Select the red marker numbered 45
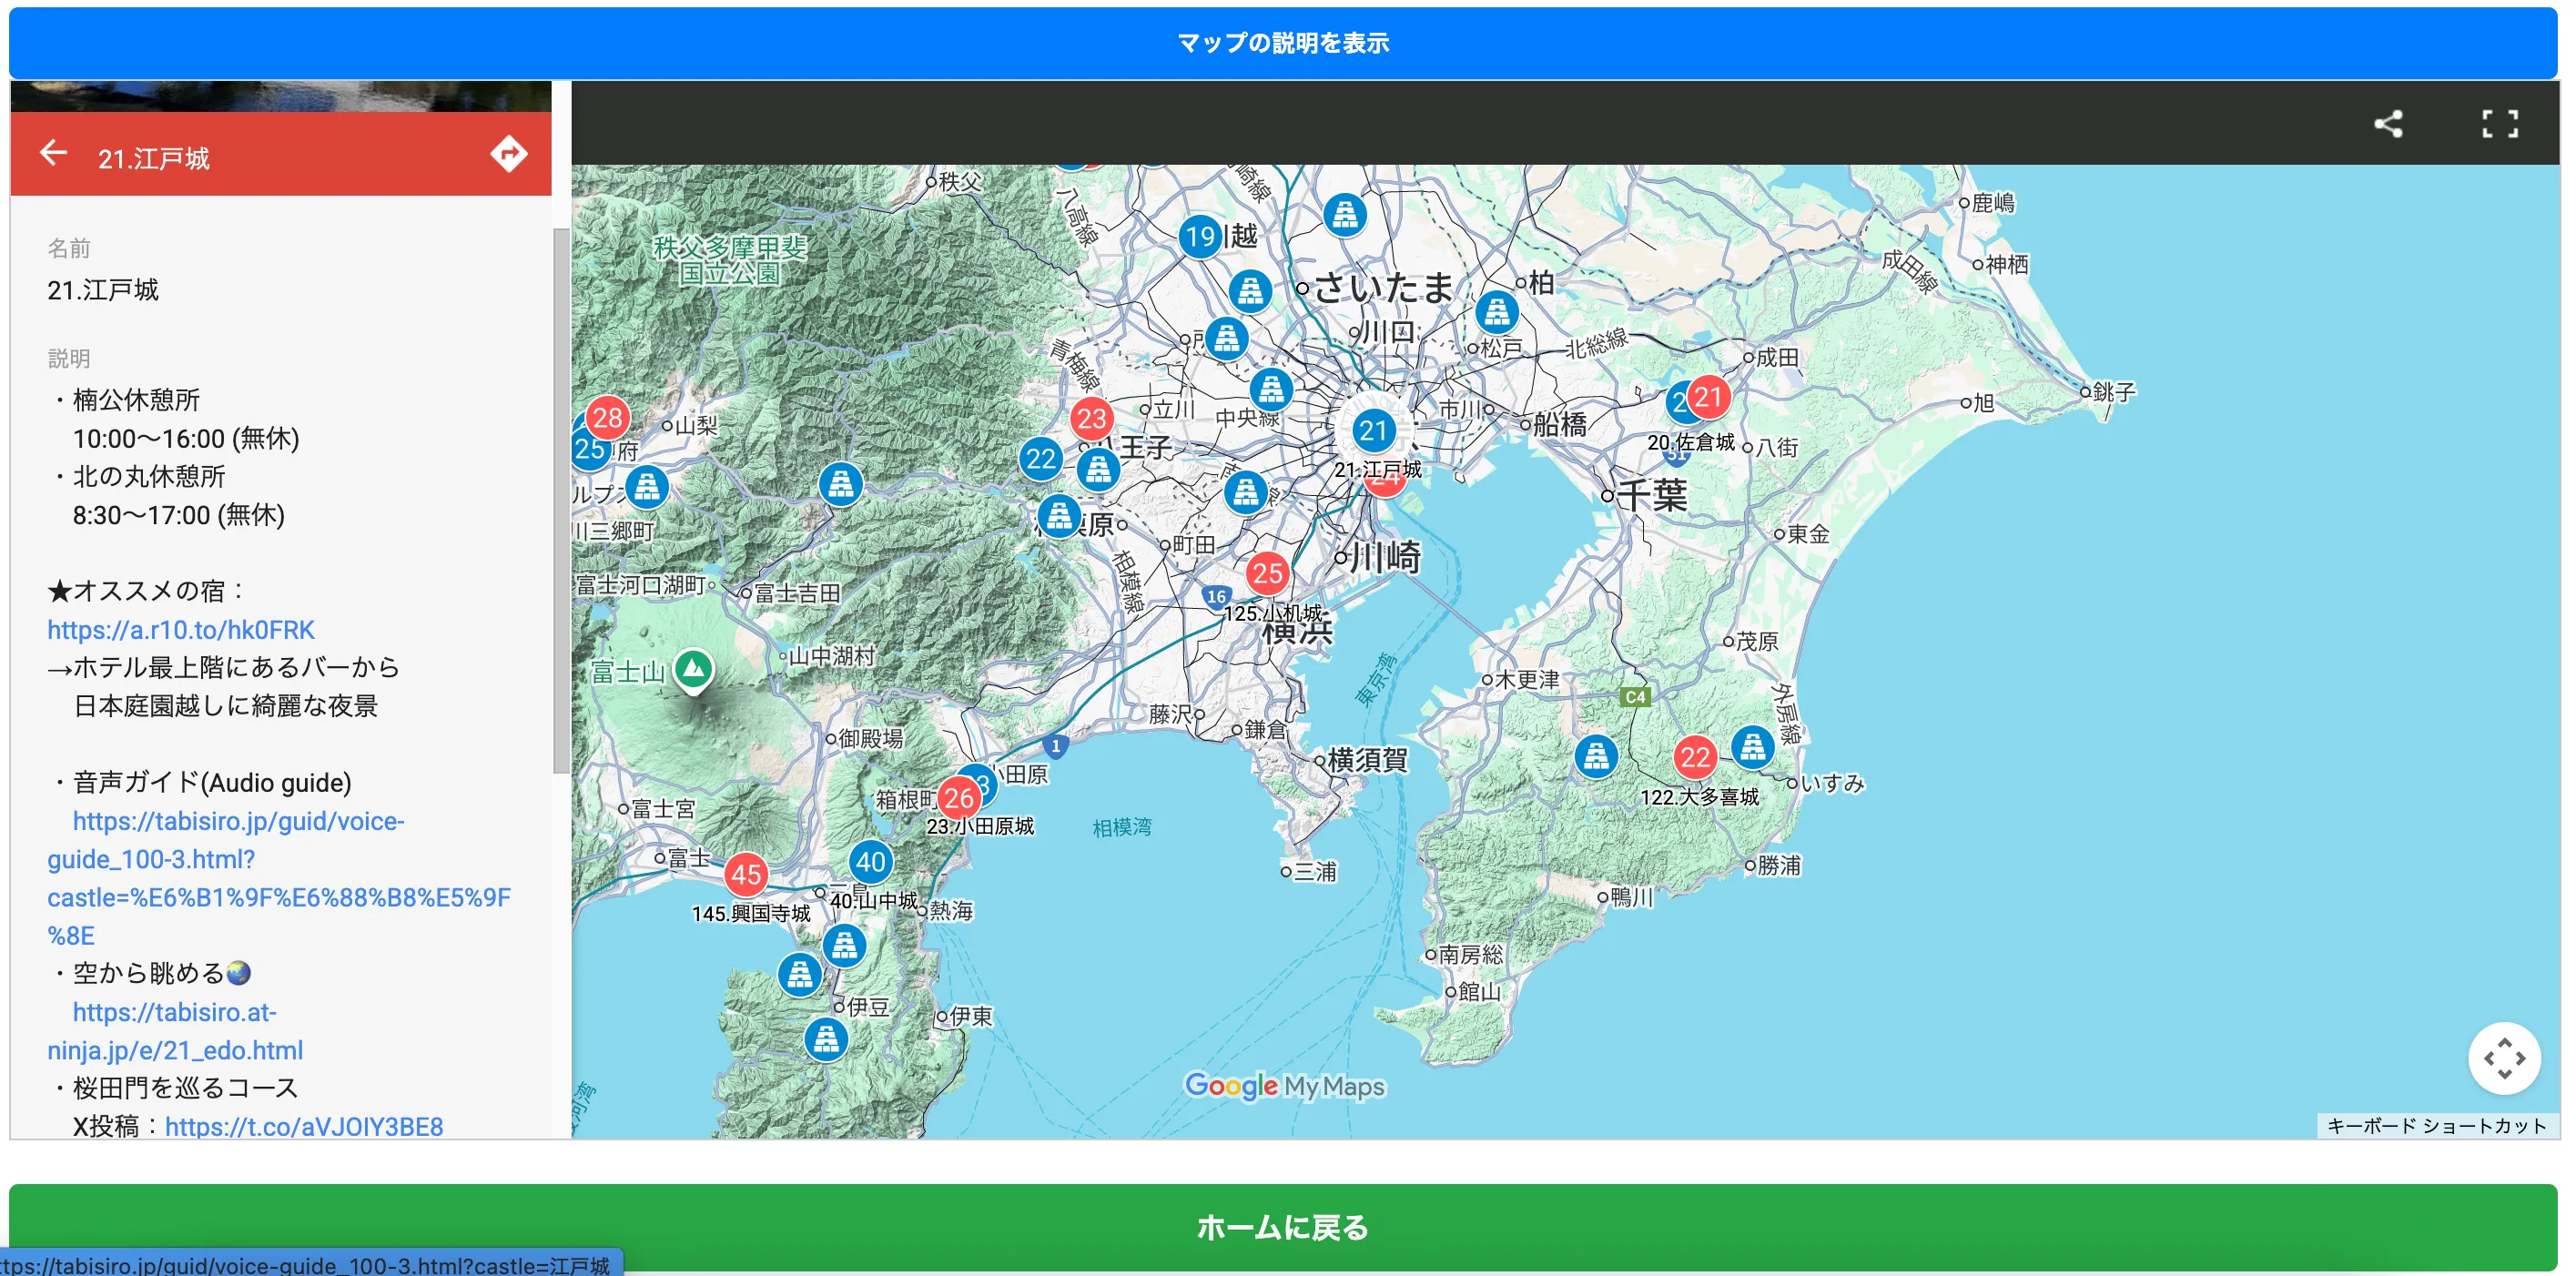Screen dimensions: 2576x1276 (x=746, y=875)
